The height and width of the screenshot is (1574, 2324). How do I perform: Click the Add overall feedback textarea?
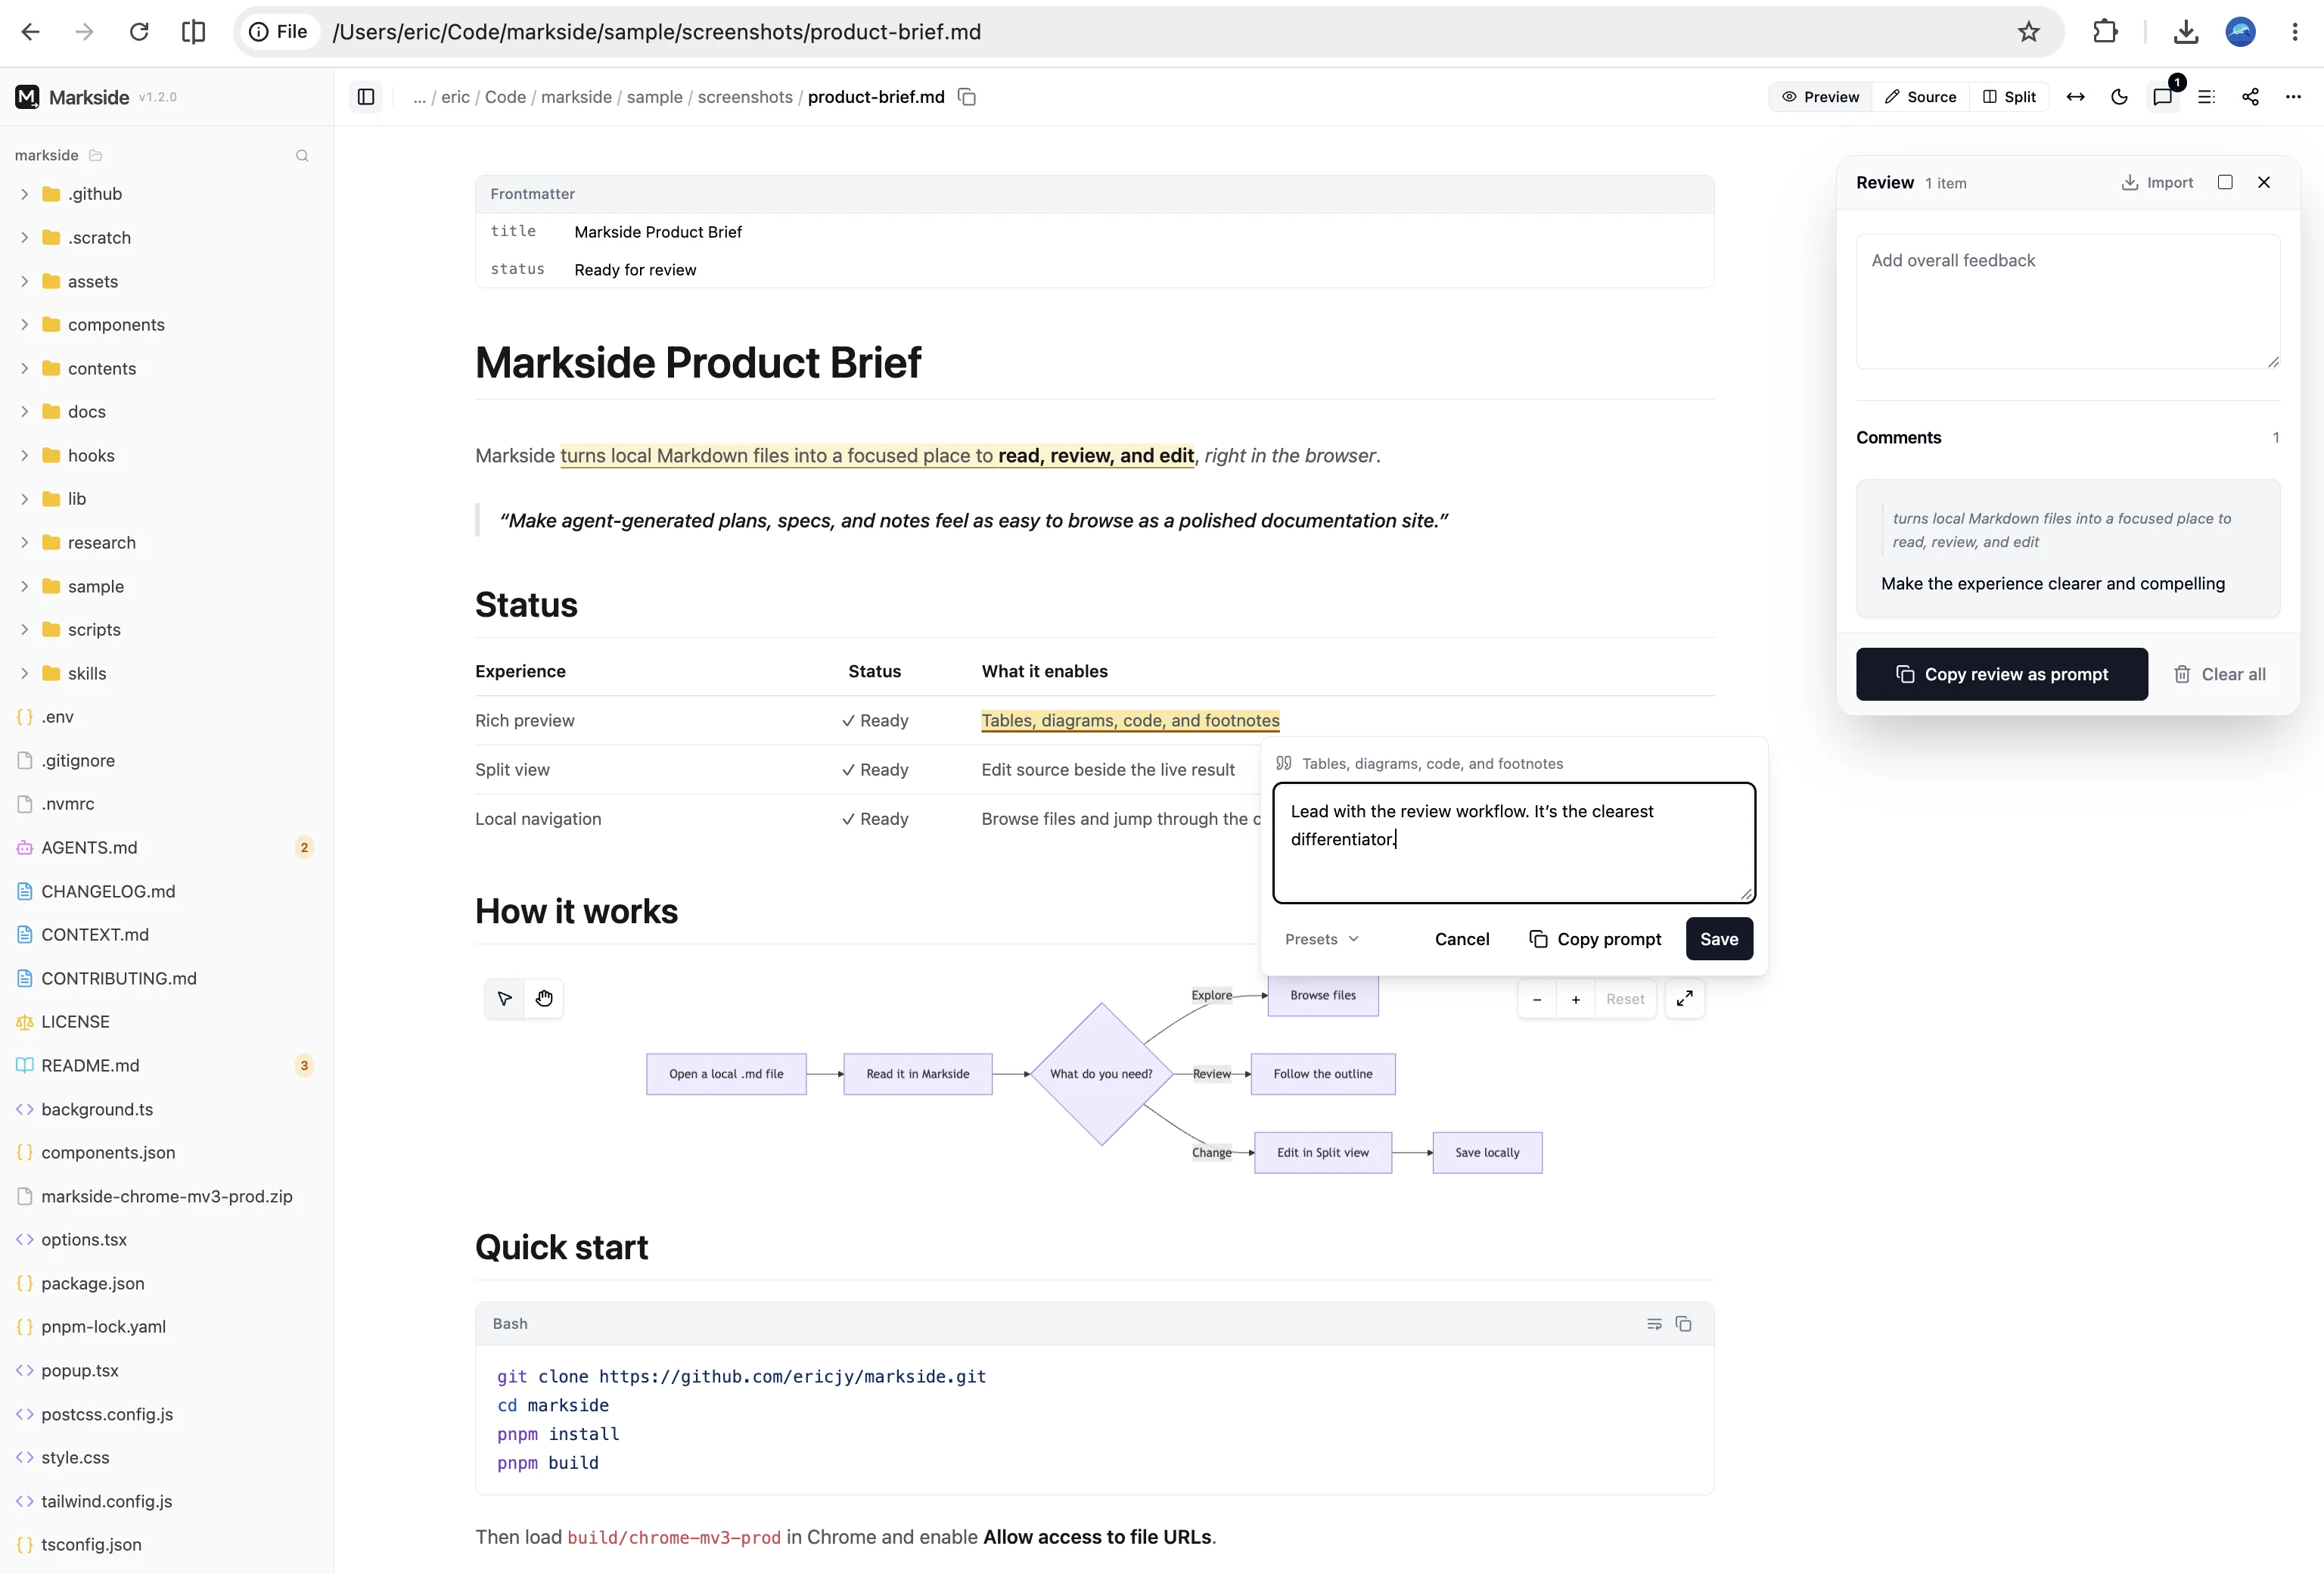click(x=2068, y=301)
